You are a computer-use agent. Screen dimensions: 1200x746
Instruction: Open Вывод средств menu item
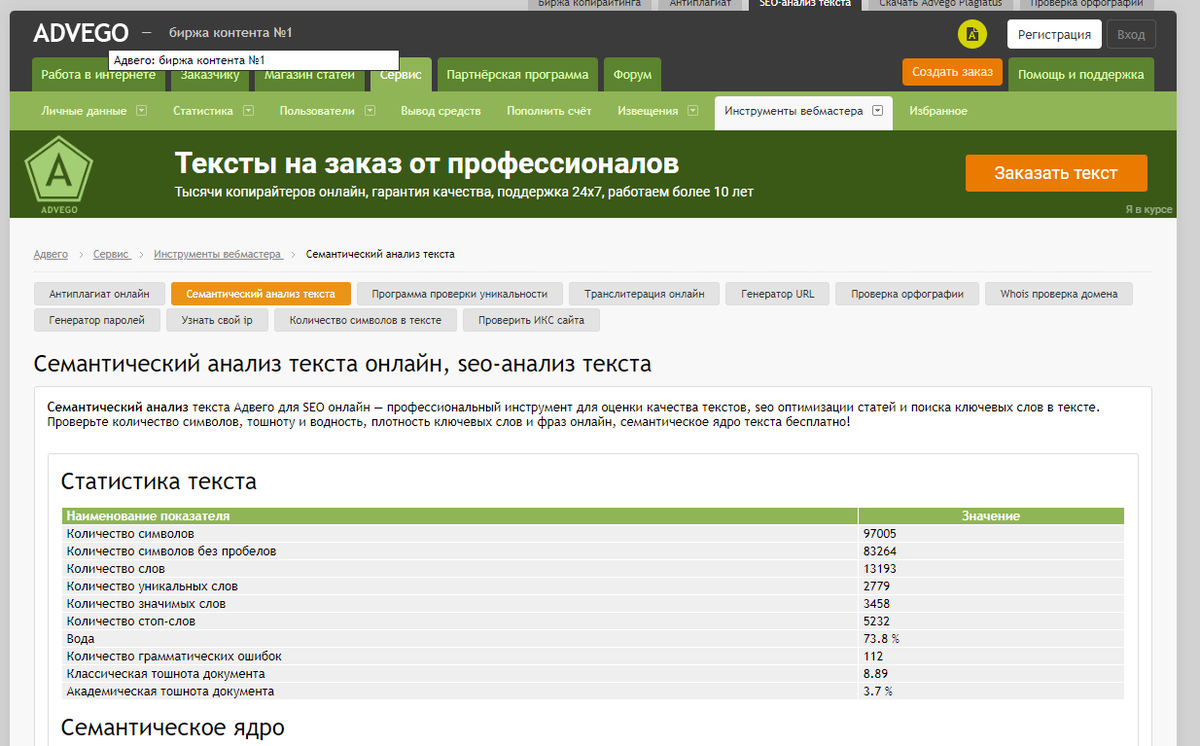[441, 111]
